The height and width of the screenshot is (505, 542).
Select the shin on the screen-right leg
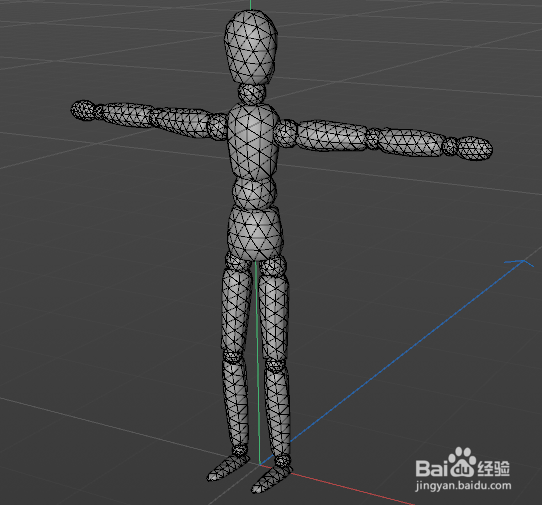pos(278,411)
